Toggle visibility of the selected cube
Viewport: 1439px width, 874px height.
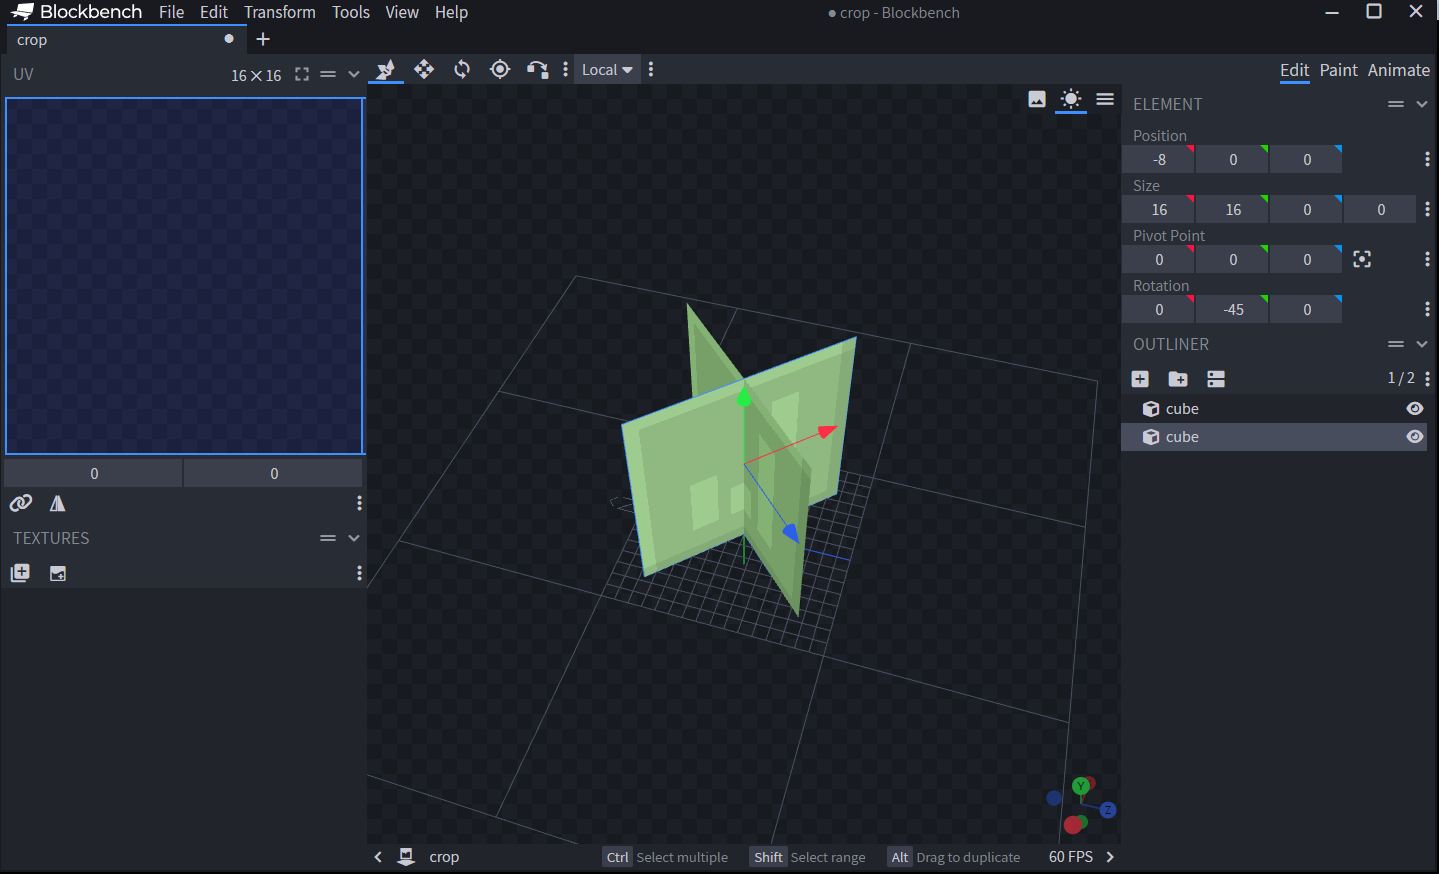pos(1414,437)
